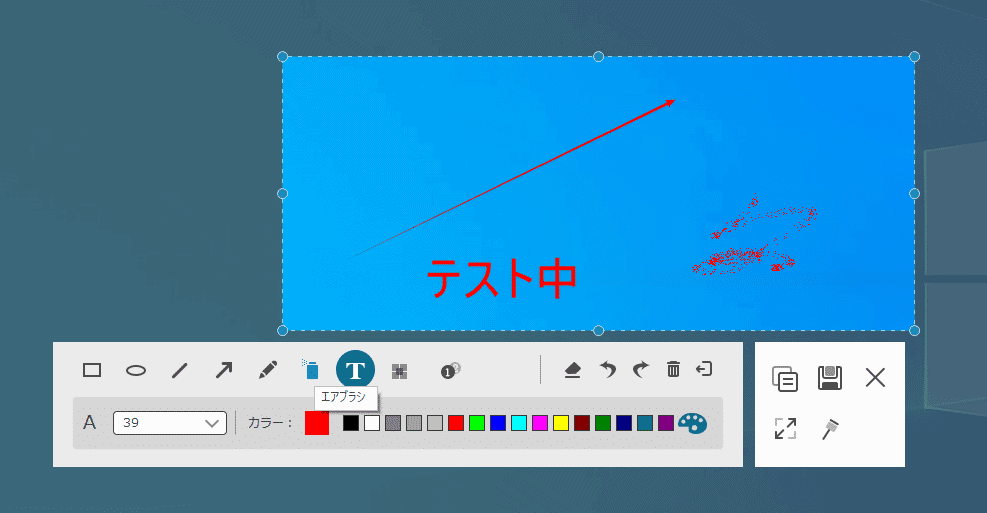Select the rectangle shape tool
987x513 pixels.
coord(92,370)
